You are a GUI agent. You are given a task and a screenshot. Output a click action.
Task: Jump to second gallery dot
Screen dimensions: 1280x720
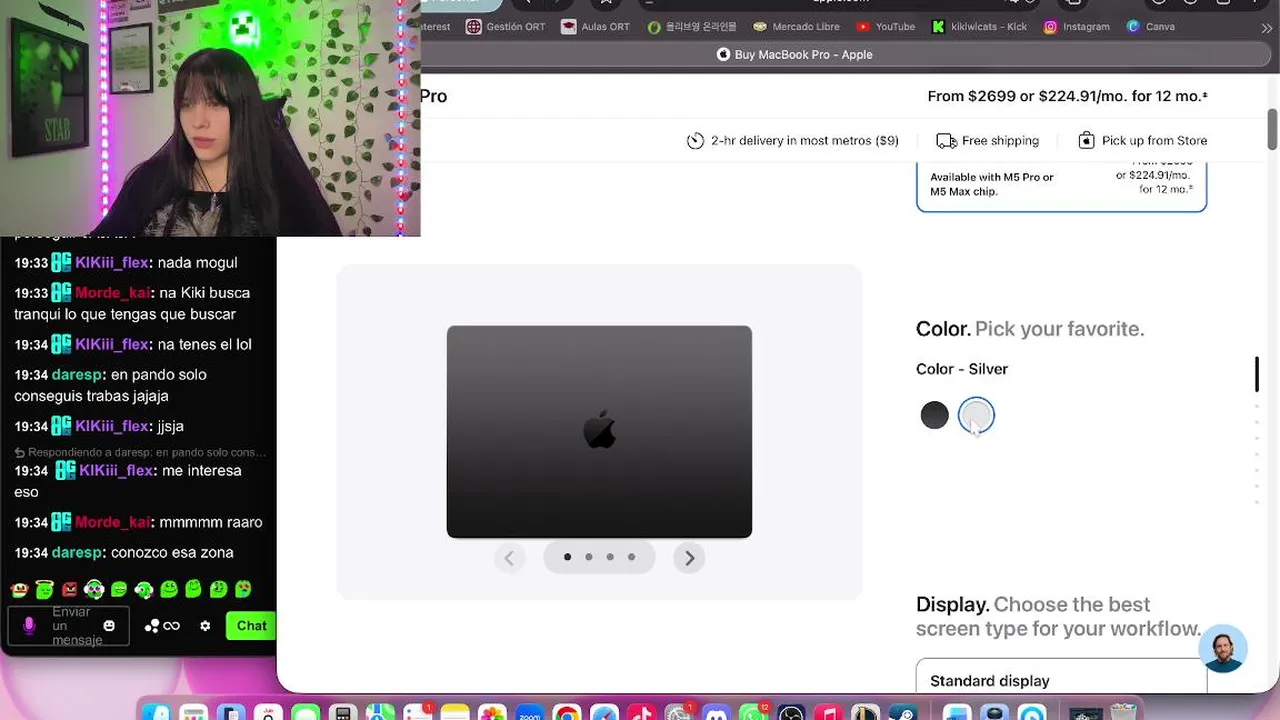tap(589, 557)
